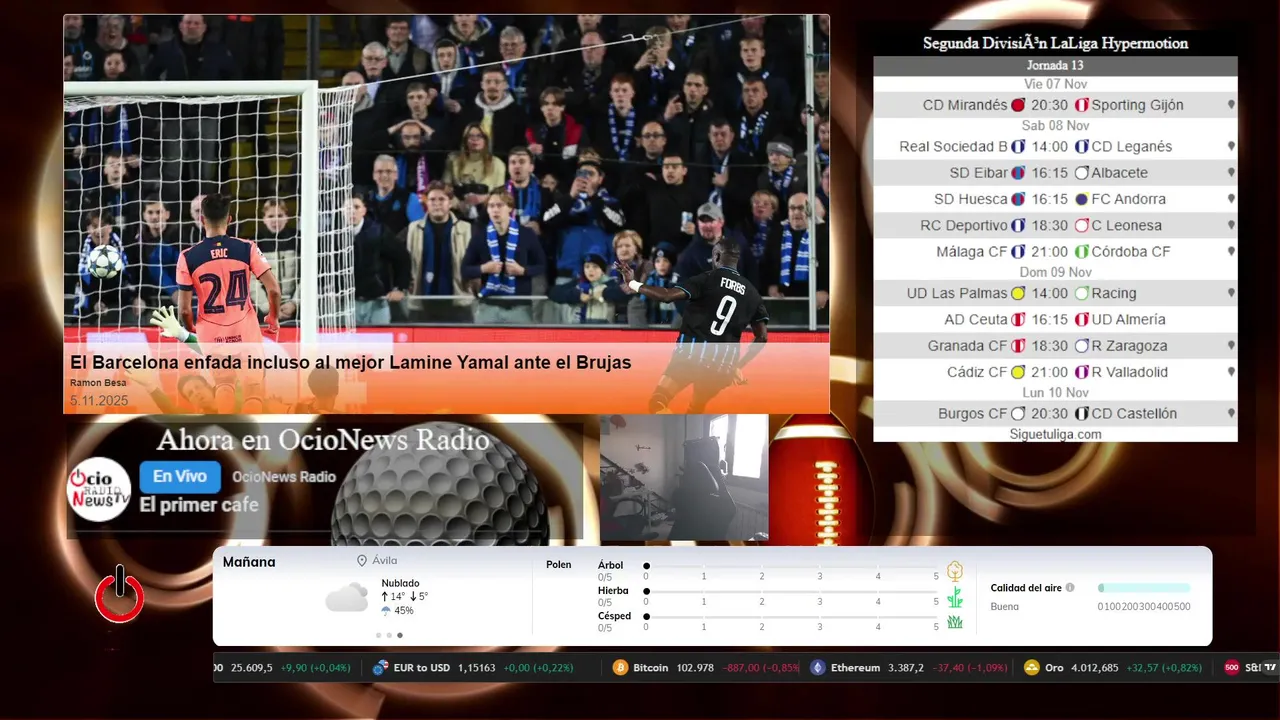Click the Córdoba CF green crest
The height and width of the screenshot is (720, 1280).
(1081, 252)
